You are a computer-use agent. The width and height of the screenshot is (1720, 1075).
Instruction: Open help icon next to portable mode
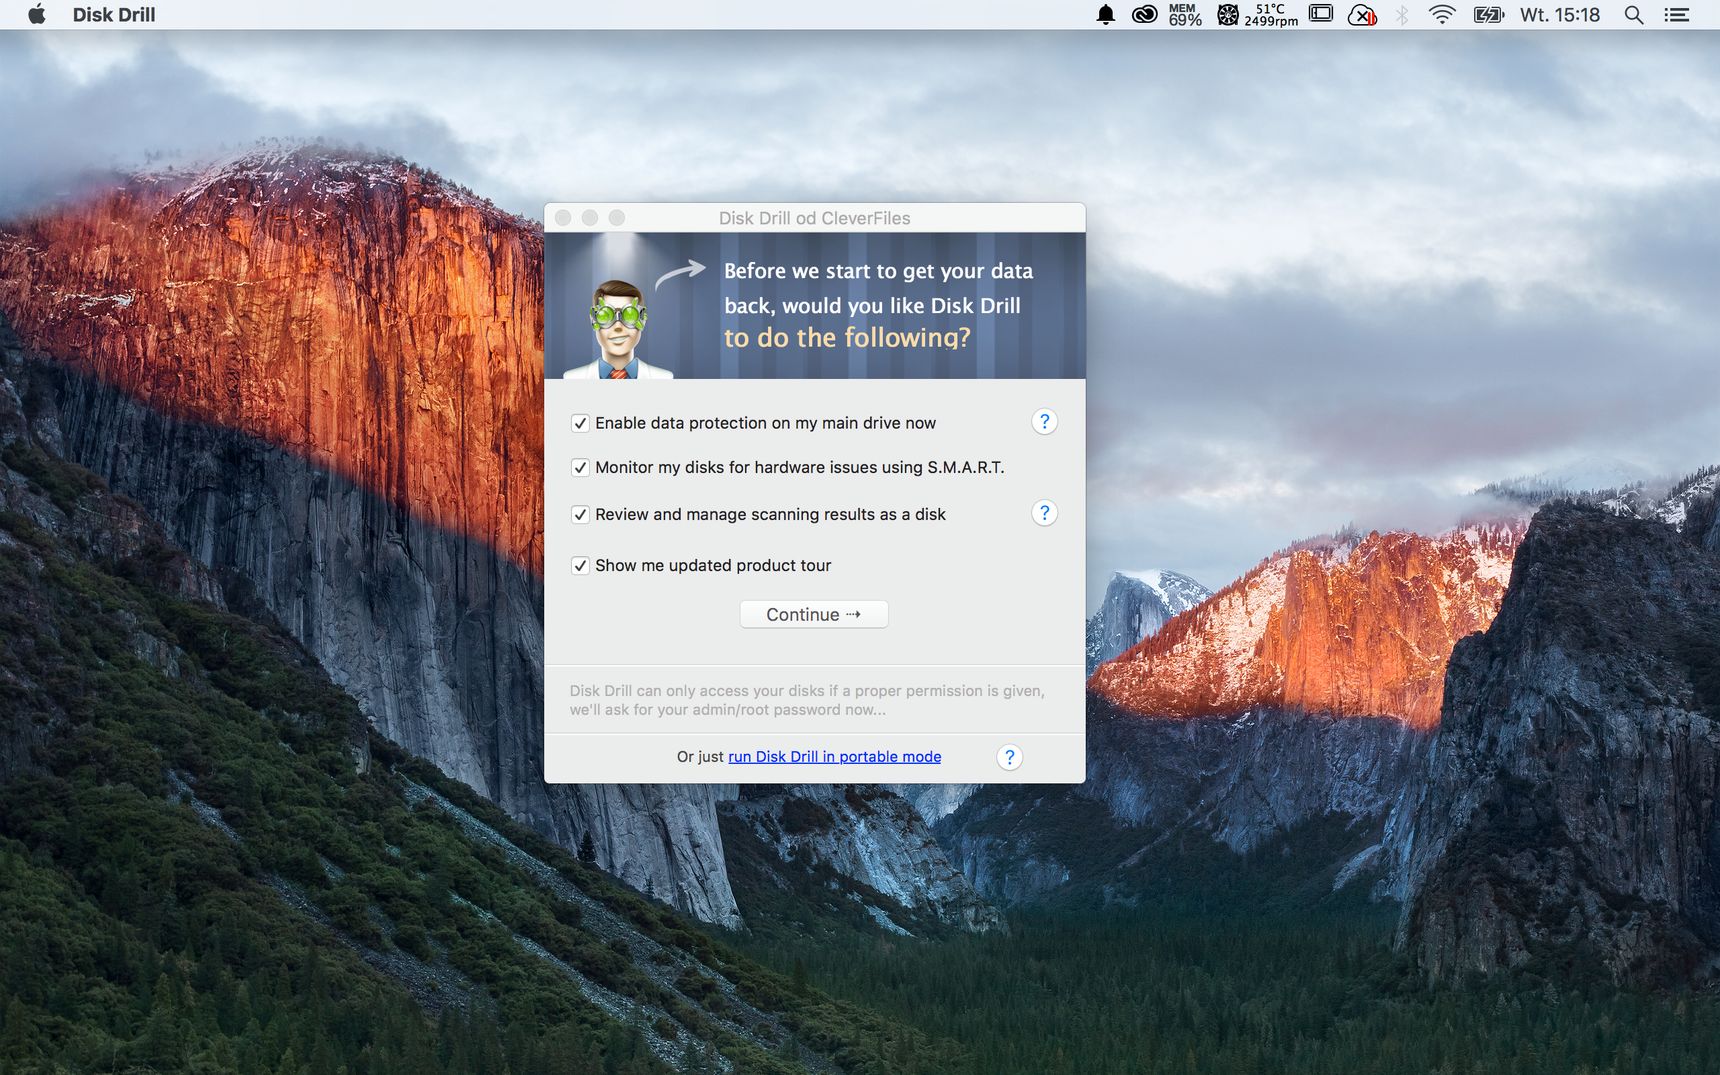click(1009, 757)
